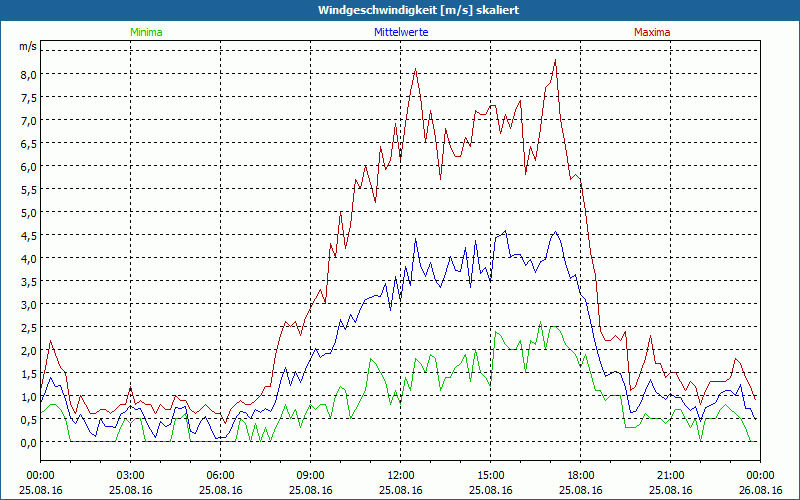Select the blue Mittelwerte legend label

pyautogui.click(x=400, y=32)
